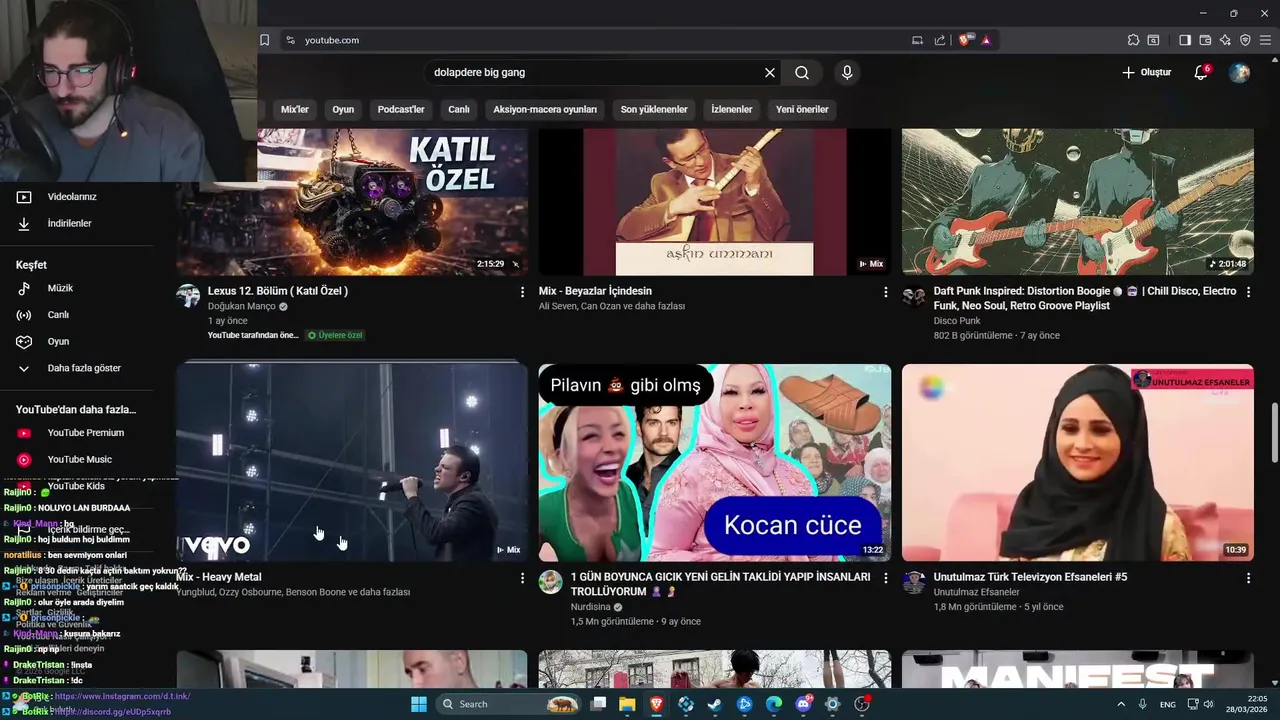Open File Explorer from the taskbar
1280x720 pixels.
(627, 704)
